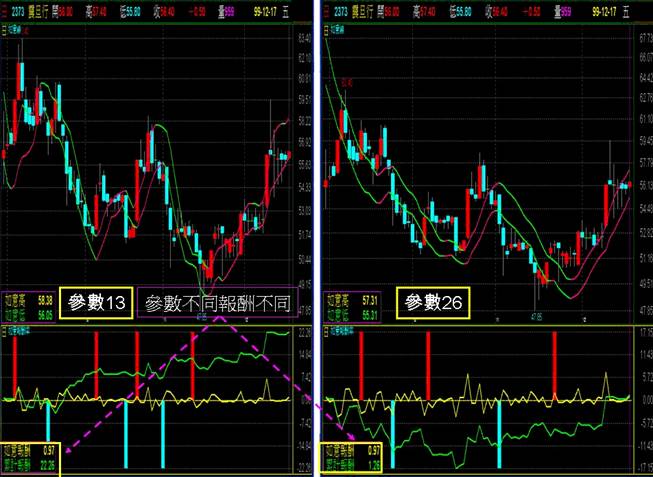Click the 日 icon on left indicator subchart
This screenshot has height=477, width=653.
point(5,331)
